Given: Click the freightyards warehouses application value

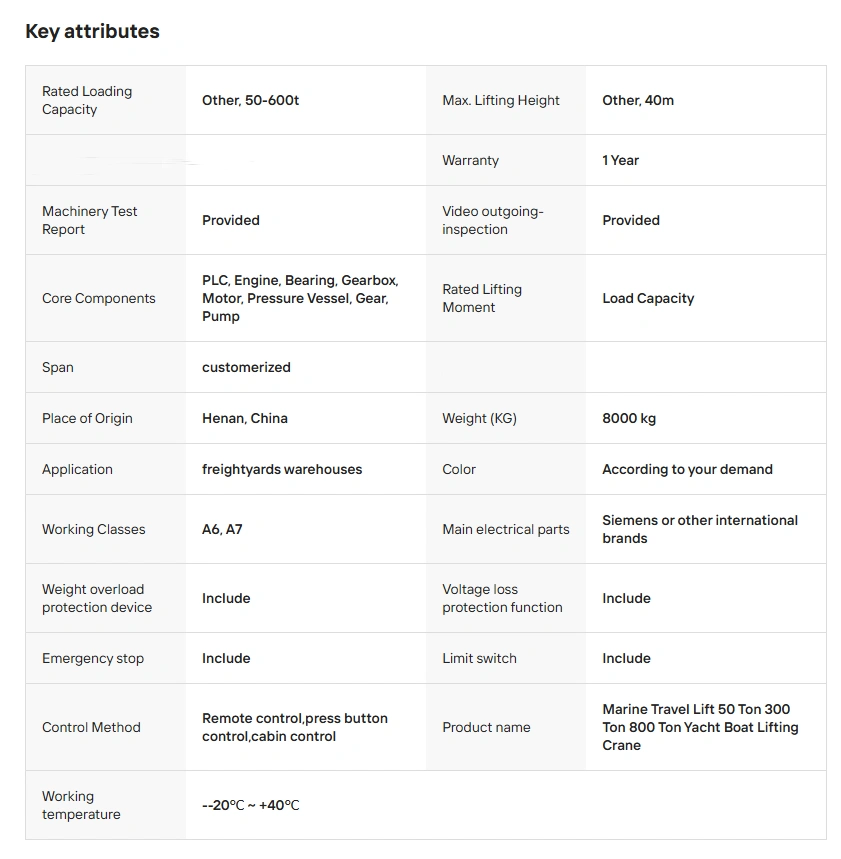Looking at the screenshot, I should (x=282, y=469).
